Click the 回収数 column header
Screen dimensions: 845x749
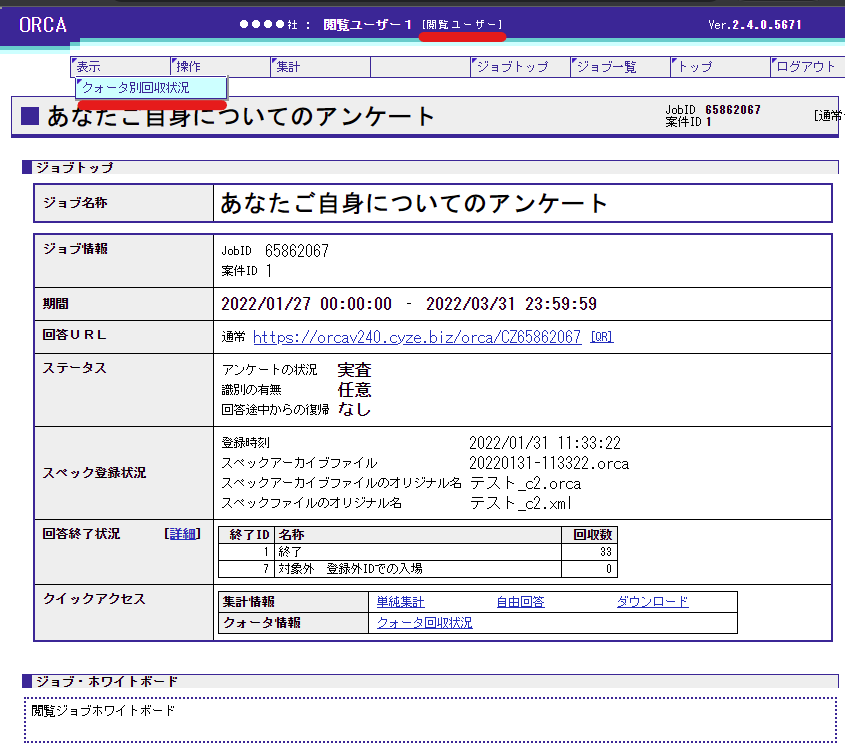click(590, 535)
